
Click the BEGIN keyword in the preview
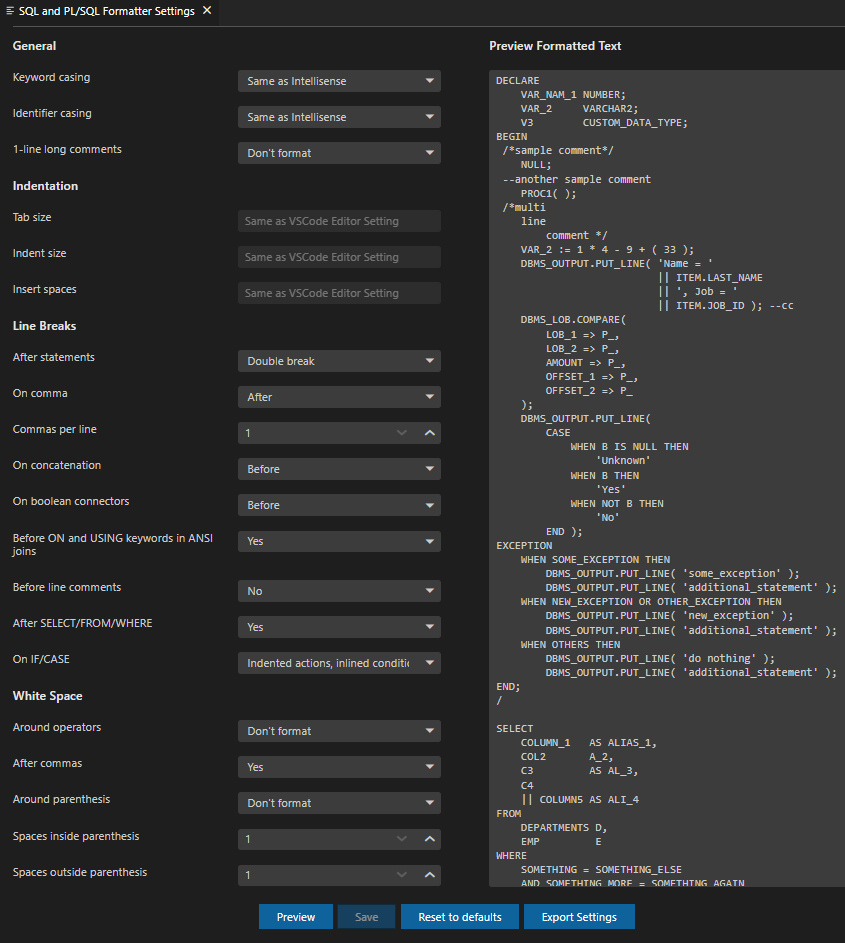[x=511, y=137]
